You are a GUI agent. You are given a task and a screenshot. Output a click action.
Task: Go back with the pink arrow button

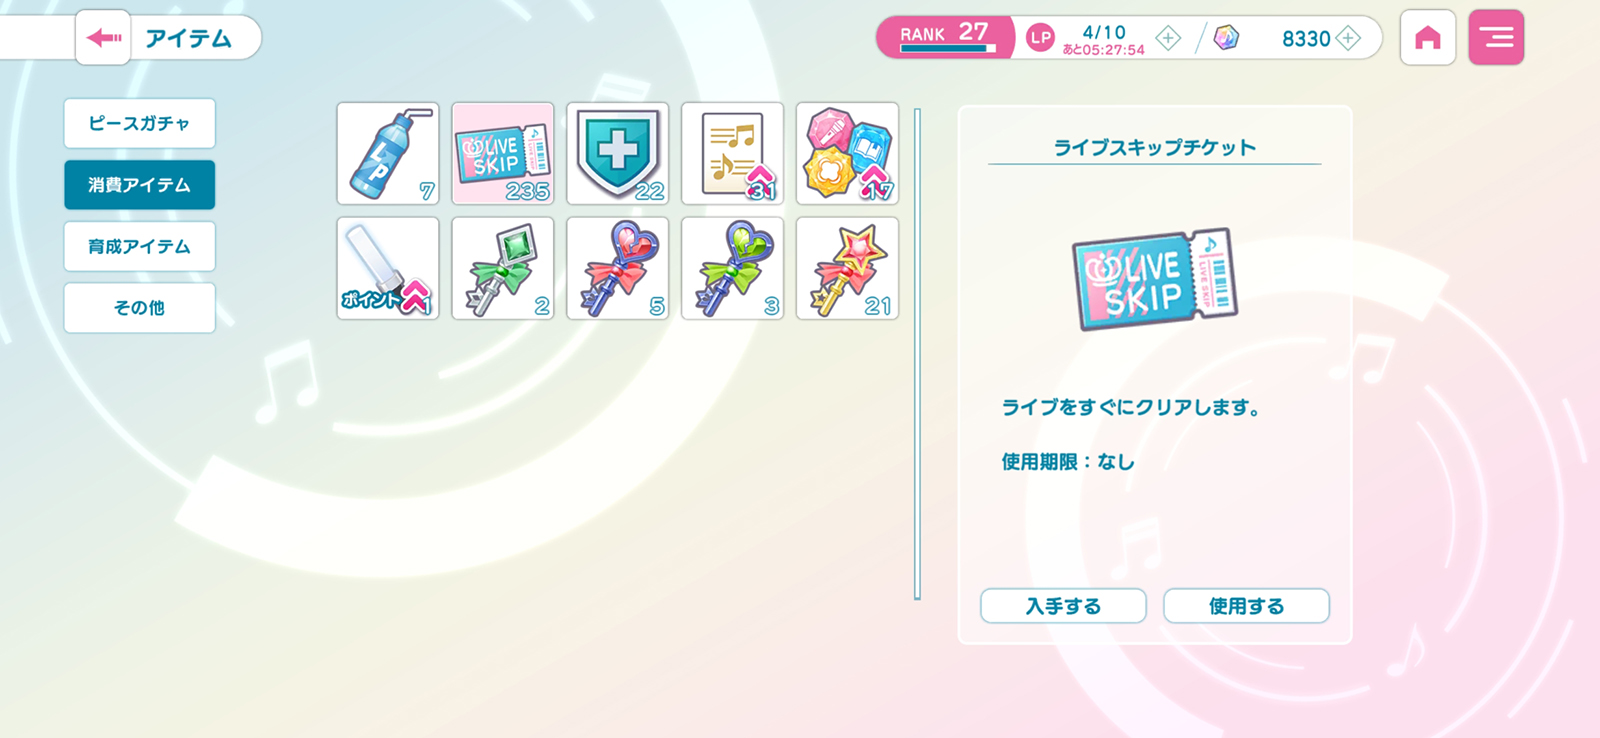tap(103, 38)
